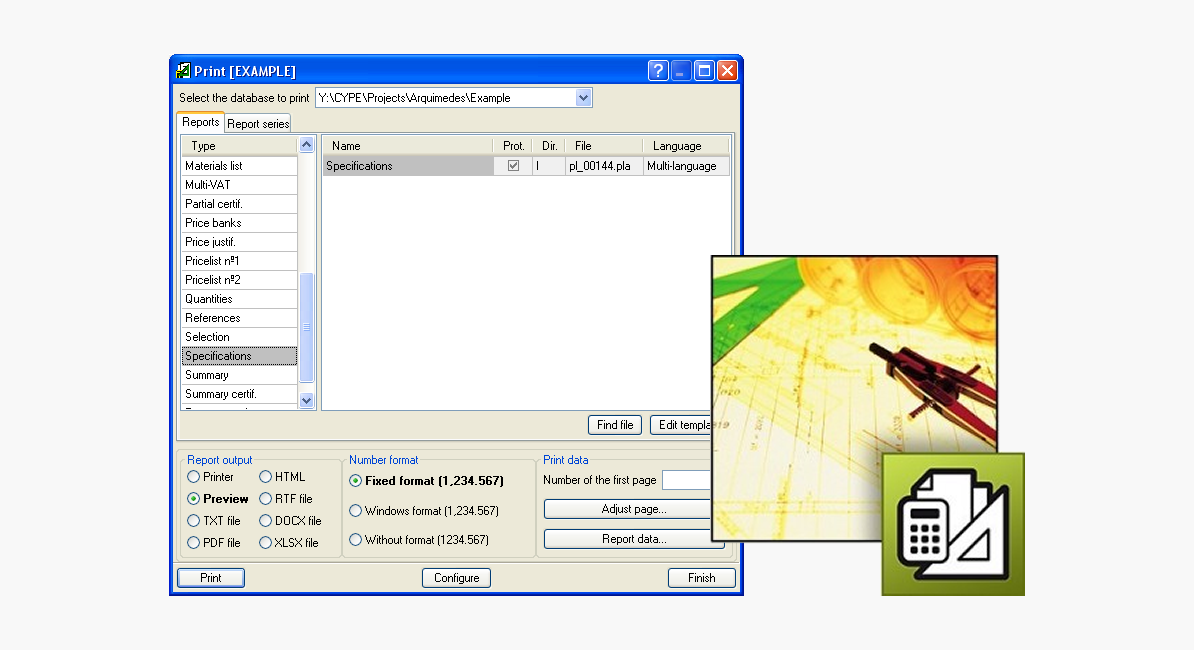Select Multi-VAT report type
Viewport: 1194px width, 650px height.
click(x=239, y=184)
